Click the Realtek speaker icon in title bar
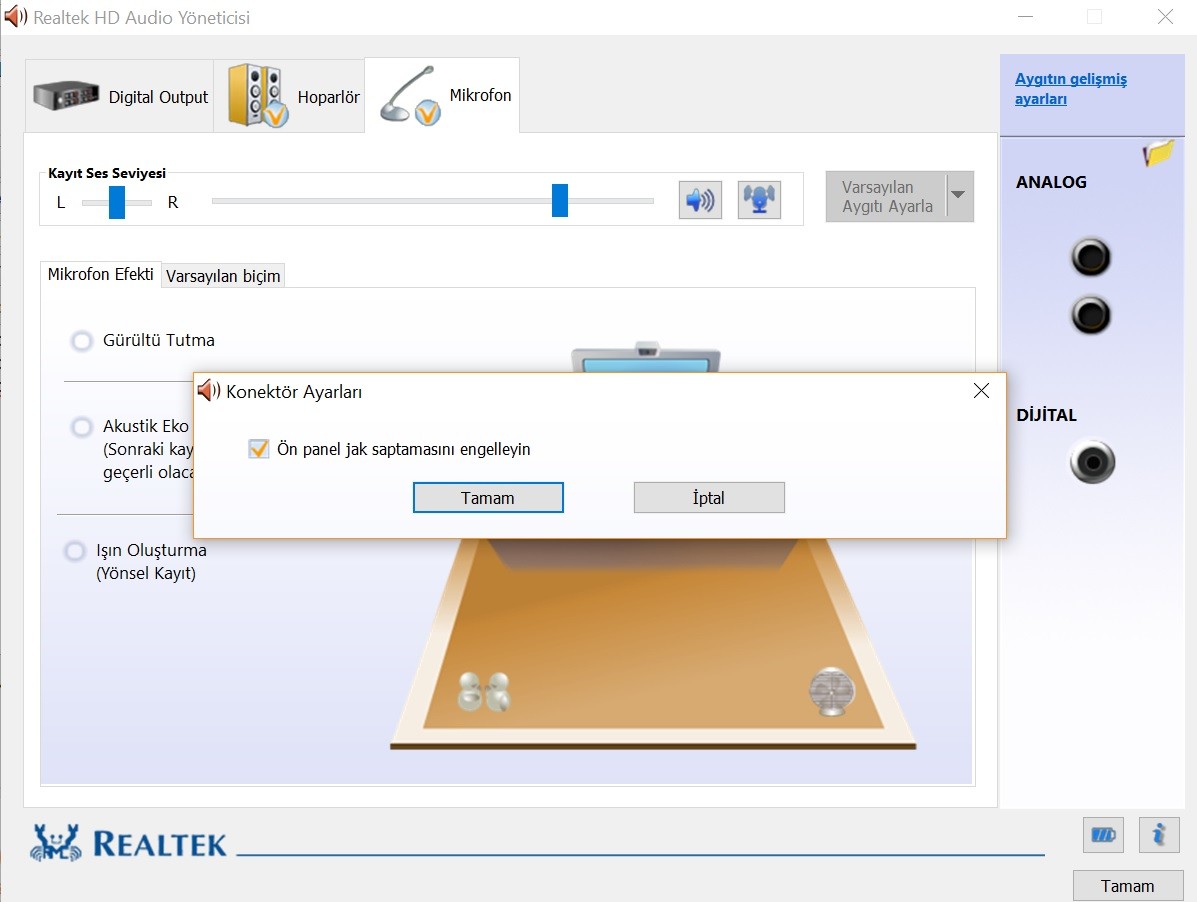The width and height of the screenshot is (1197, 902). point(15,16)
